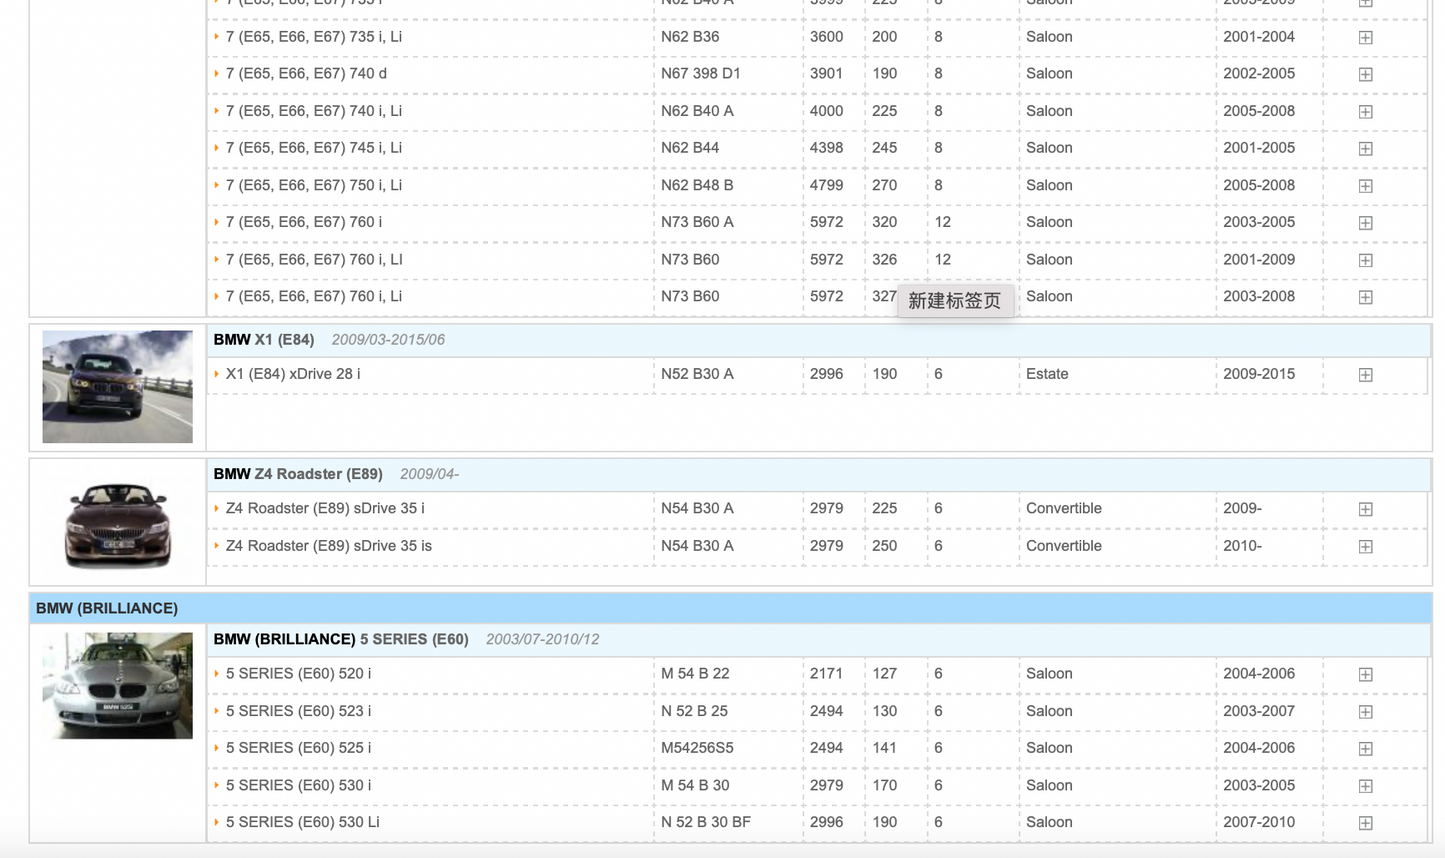Expand plus icon for 5 SERIES 525 i

pyautogui.click(x=1365, y=748)
